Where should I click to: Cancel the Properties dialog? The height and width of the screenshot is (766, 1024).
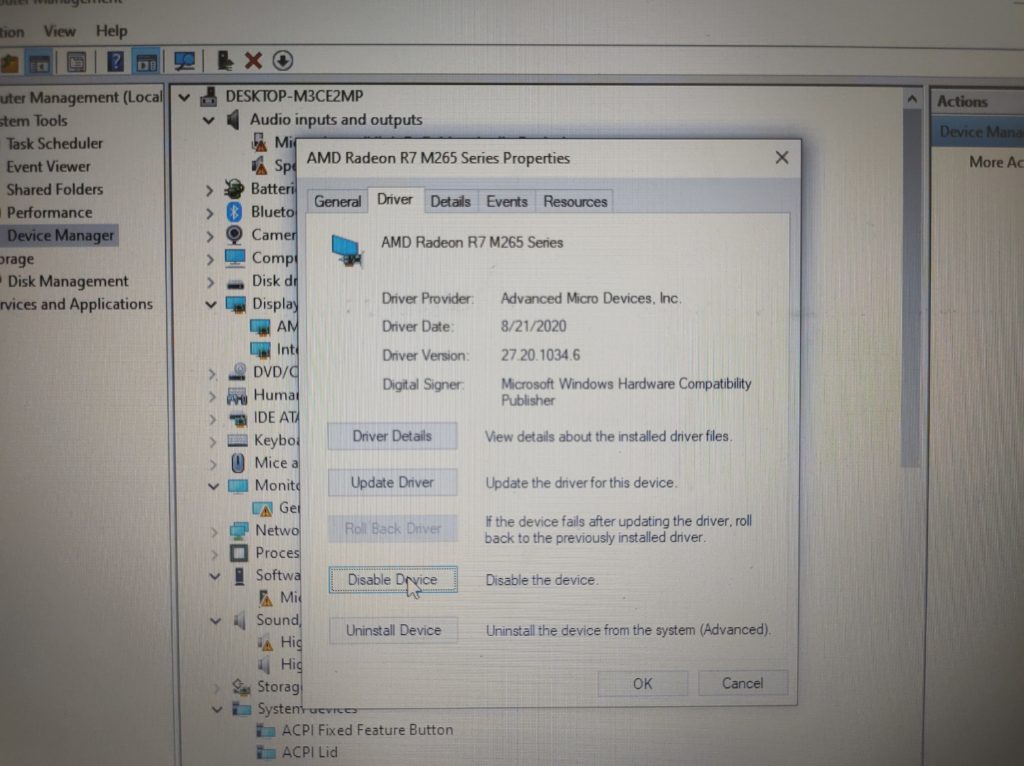(743, 683)
